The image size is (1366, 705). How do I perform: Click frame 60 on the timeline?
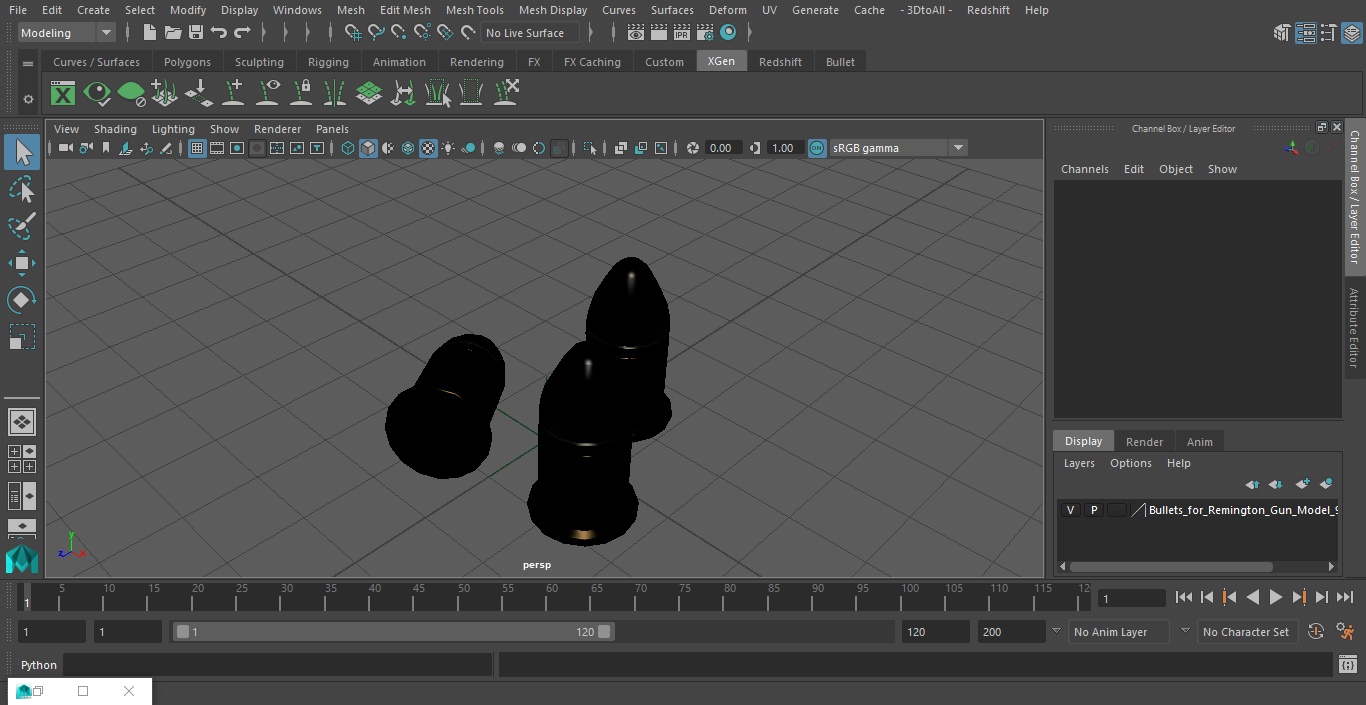tap(551, 597)
